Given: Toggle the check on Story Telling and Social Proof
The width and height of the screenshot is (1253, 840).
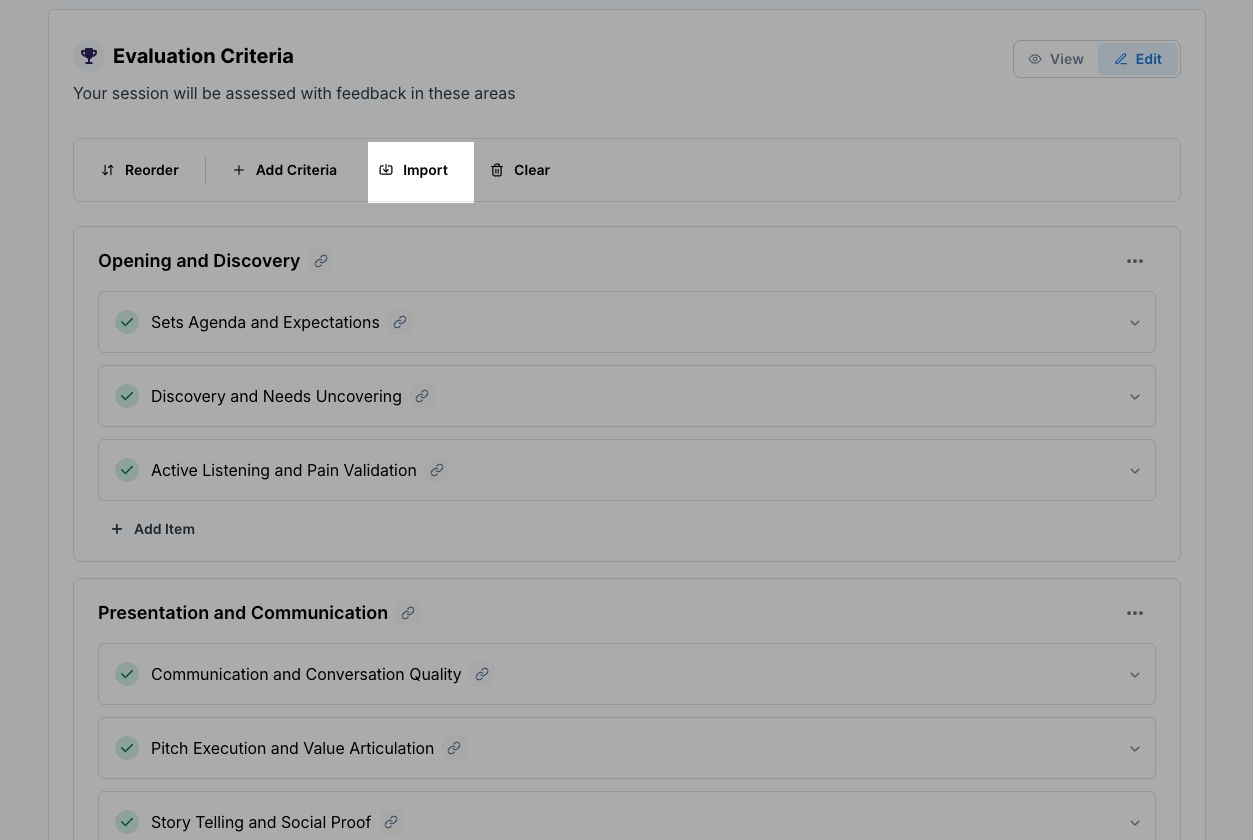Looking at the screenshot, I should click(x=127, y=822).
